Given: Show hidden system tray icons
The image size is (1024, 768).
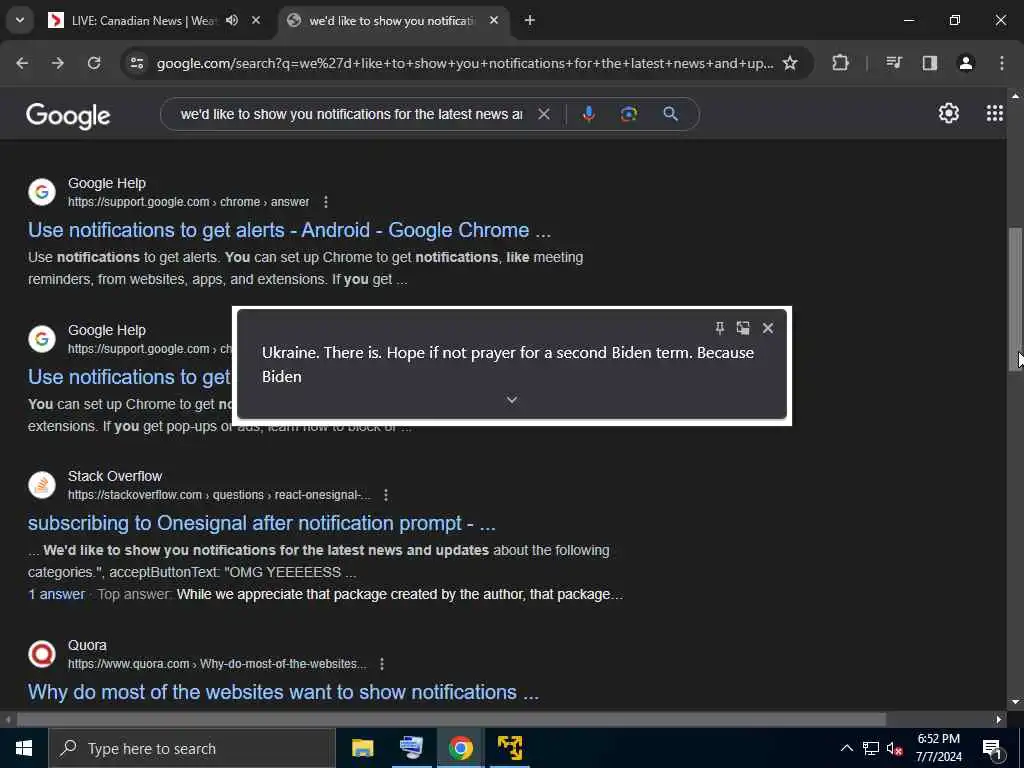Looking at the screenshot, I should 846,748.
